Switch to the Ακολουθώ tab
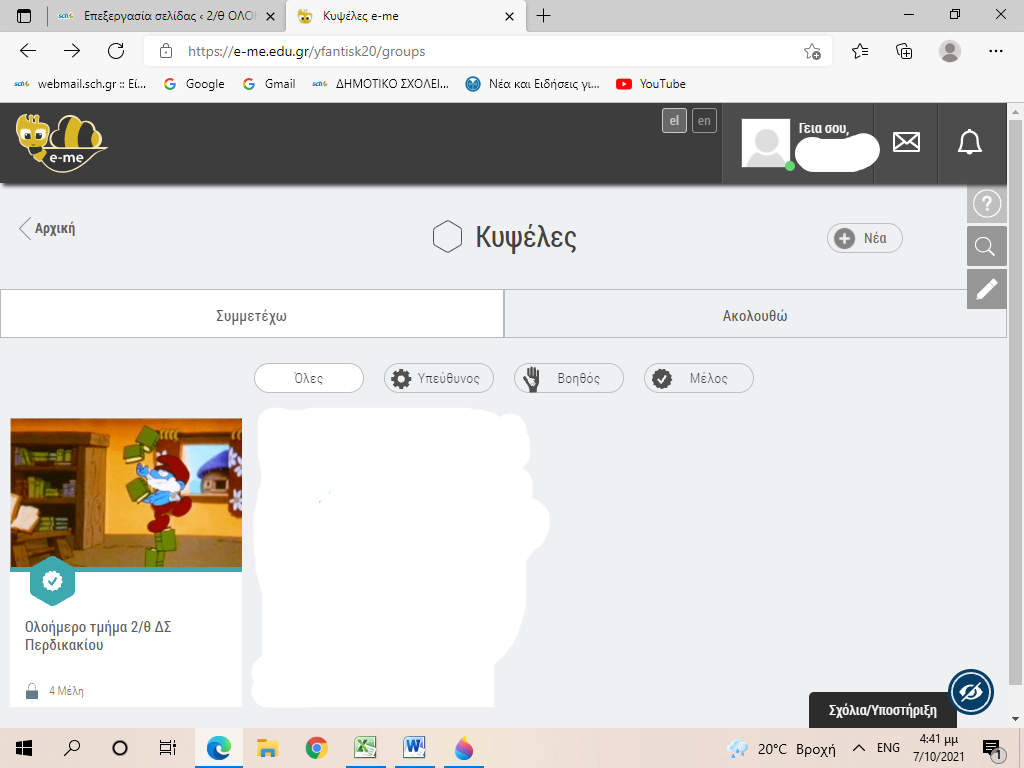 pyautogui.click(x=755, y=314)
